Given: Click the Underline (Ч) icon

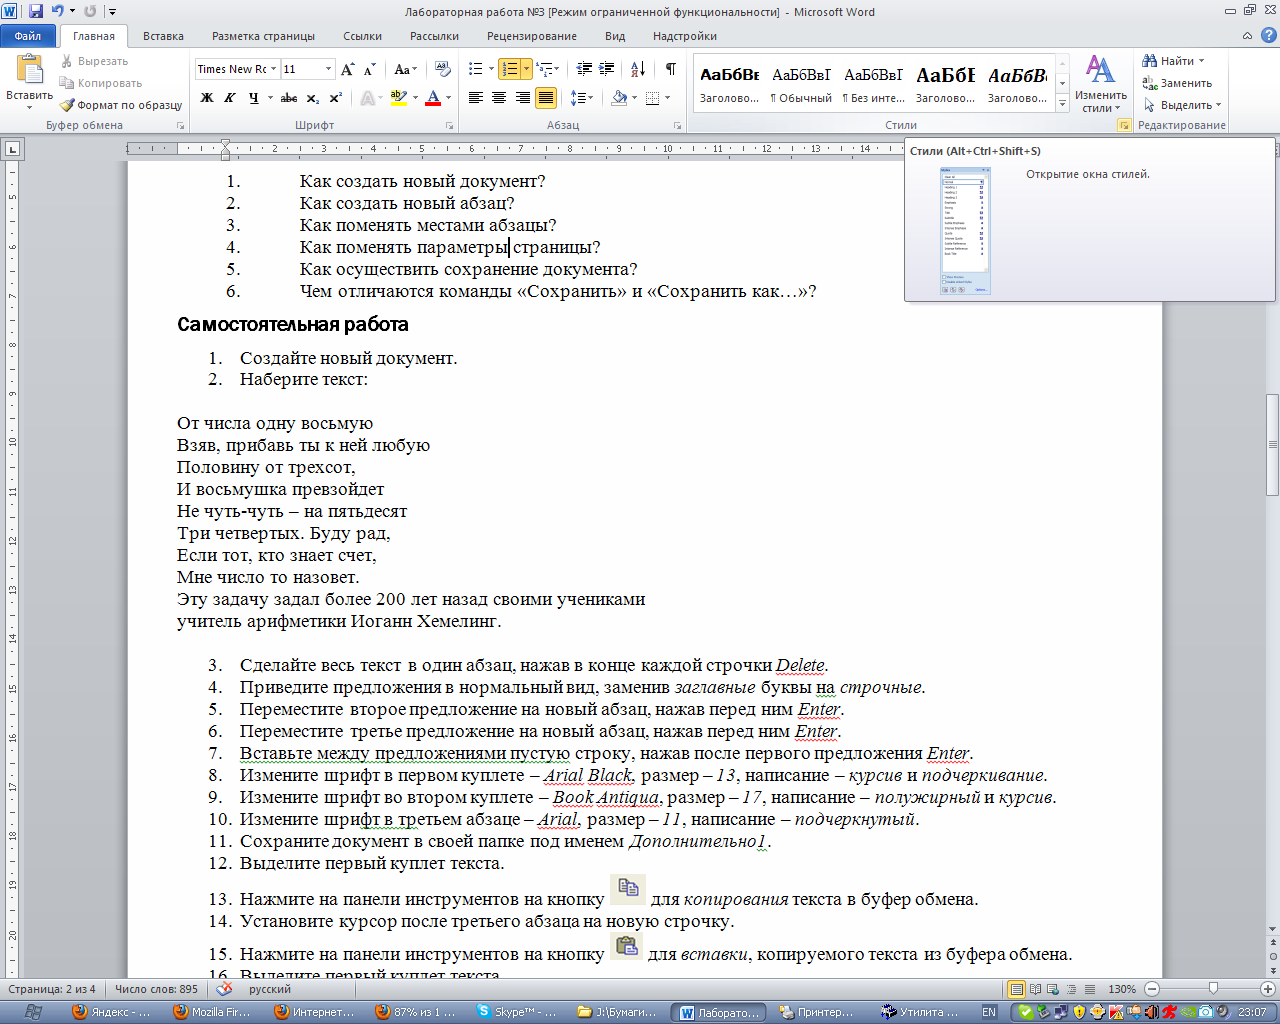Looking at the screenshot, I should coord(254,98).
